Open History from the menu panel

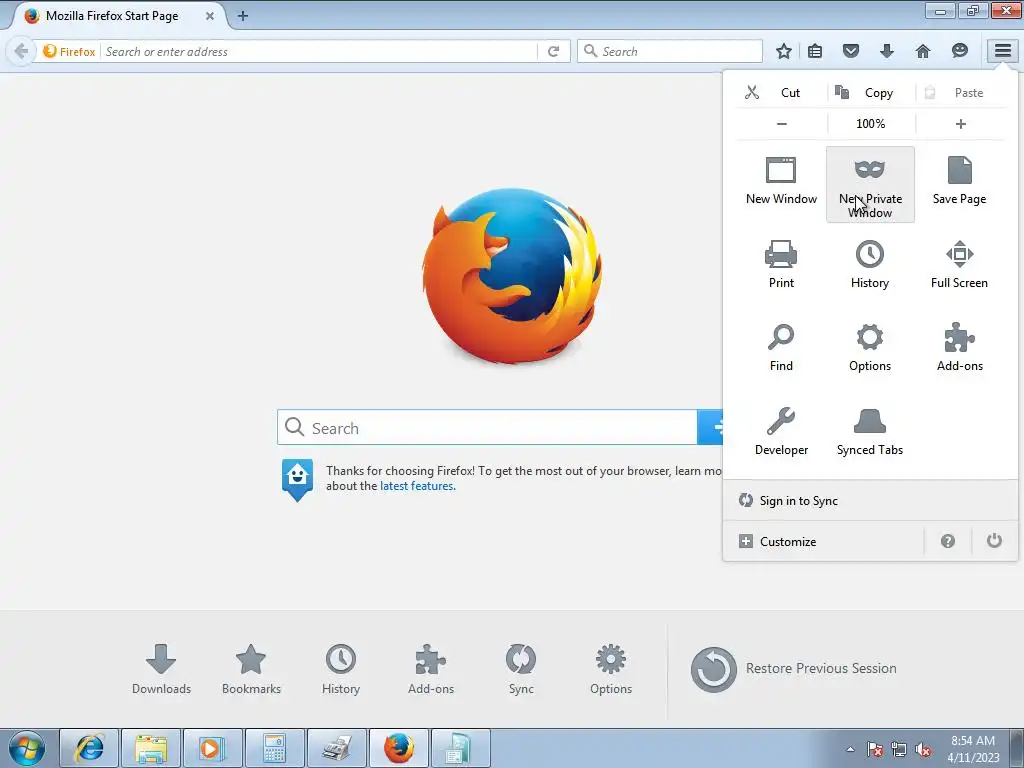click(870, 264)
